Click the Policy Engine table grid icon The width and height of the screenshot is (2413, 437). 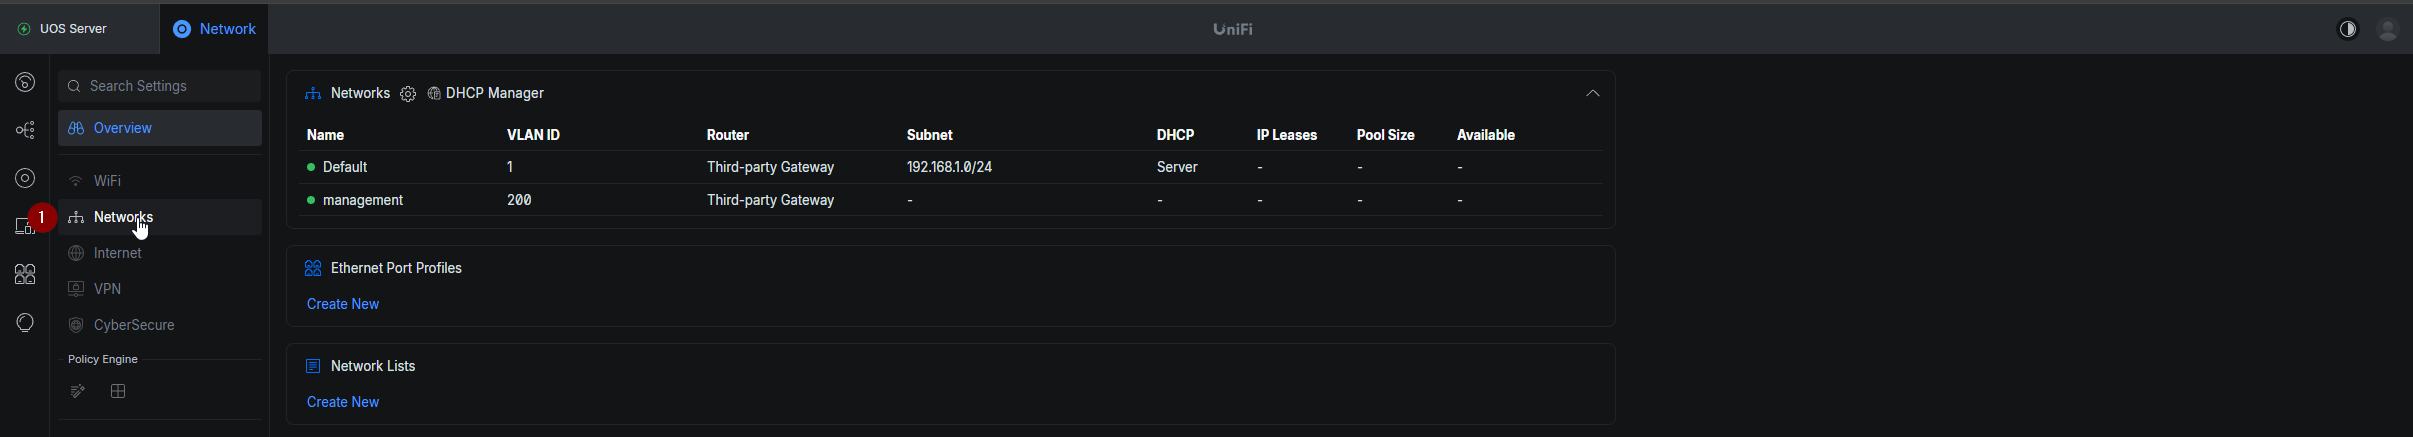coord(118,391)
